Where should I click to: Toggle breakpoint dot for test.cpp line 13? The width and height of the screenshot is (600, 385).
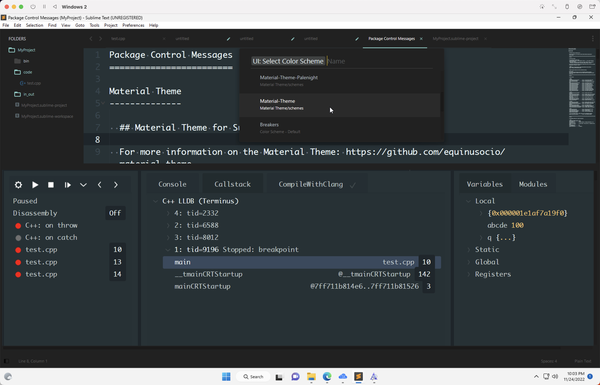pos(18,263)
